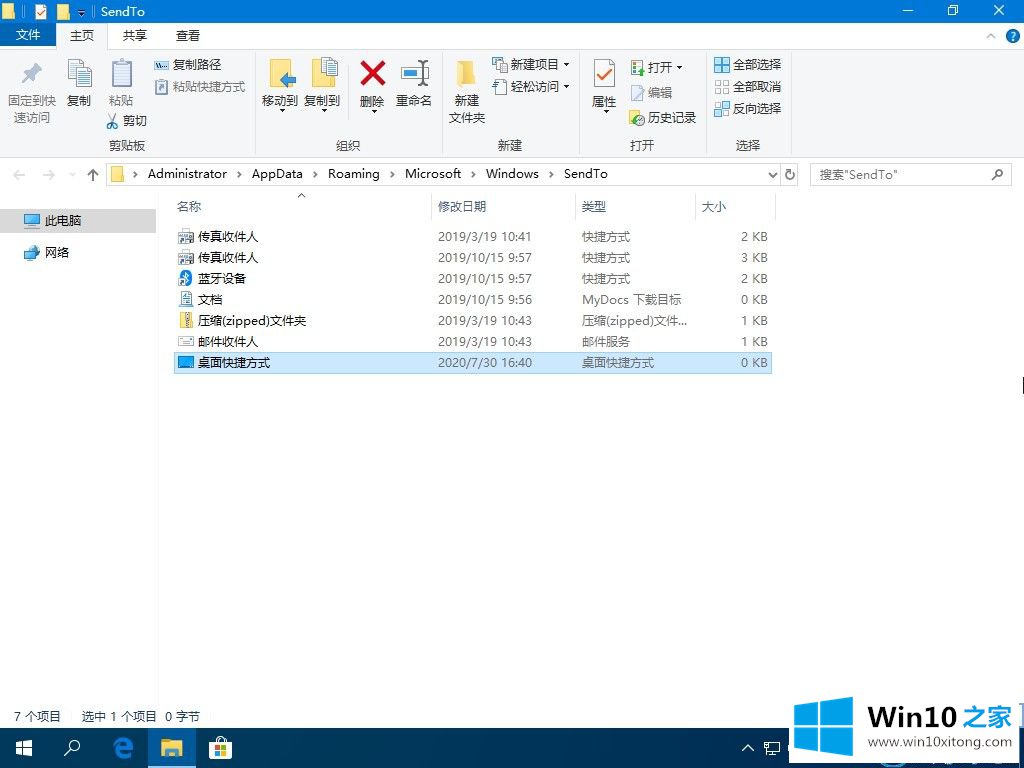The height and width of the screenshot is (768, 1024).
Task: Cut with the 剪切 scissors
Action: [127, 121]
